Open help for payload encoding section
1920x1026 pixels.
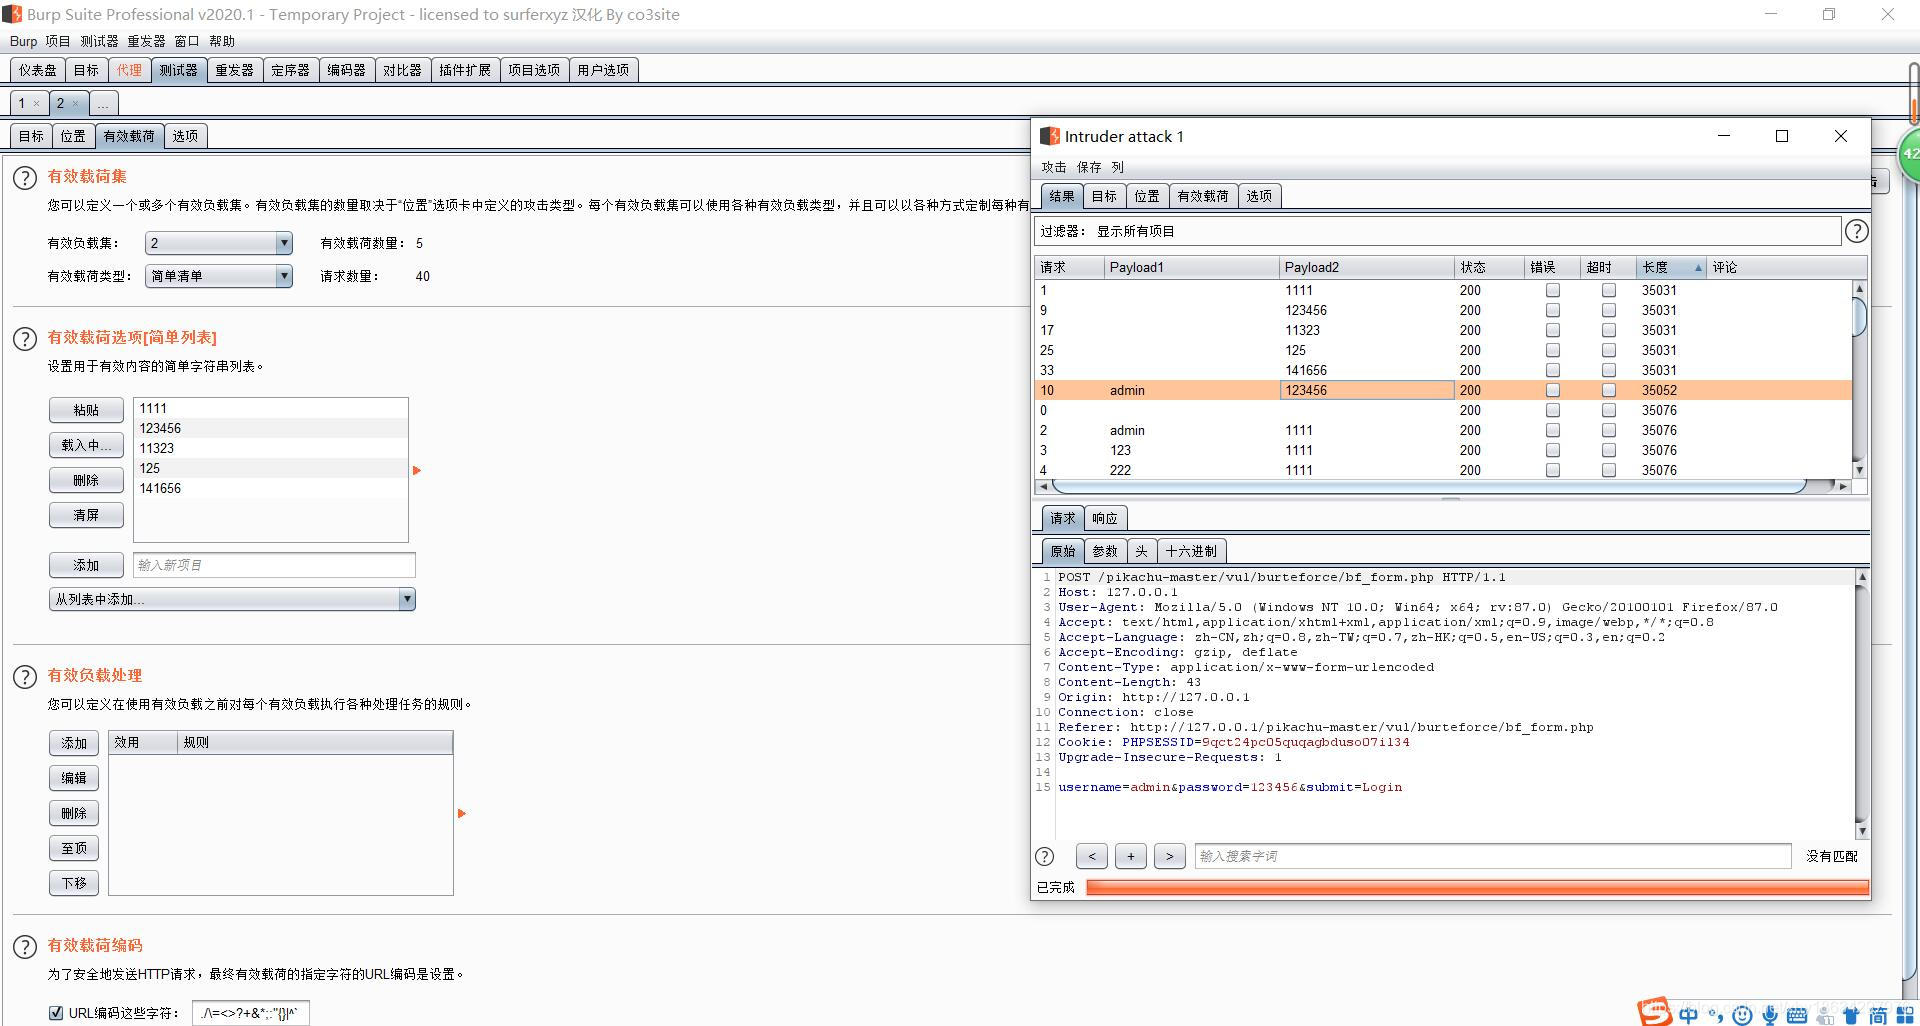click(25, 947)
